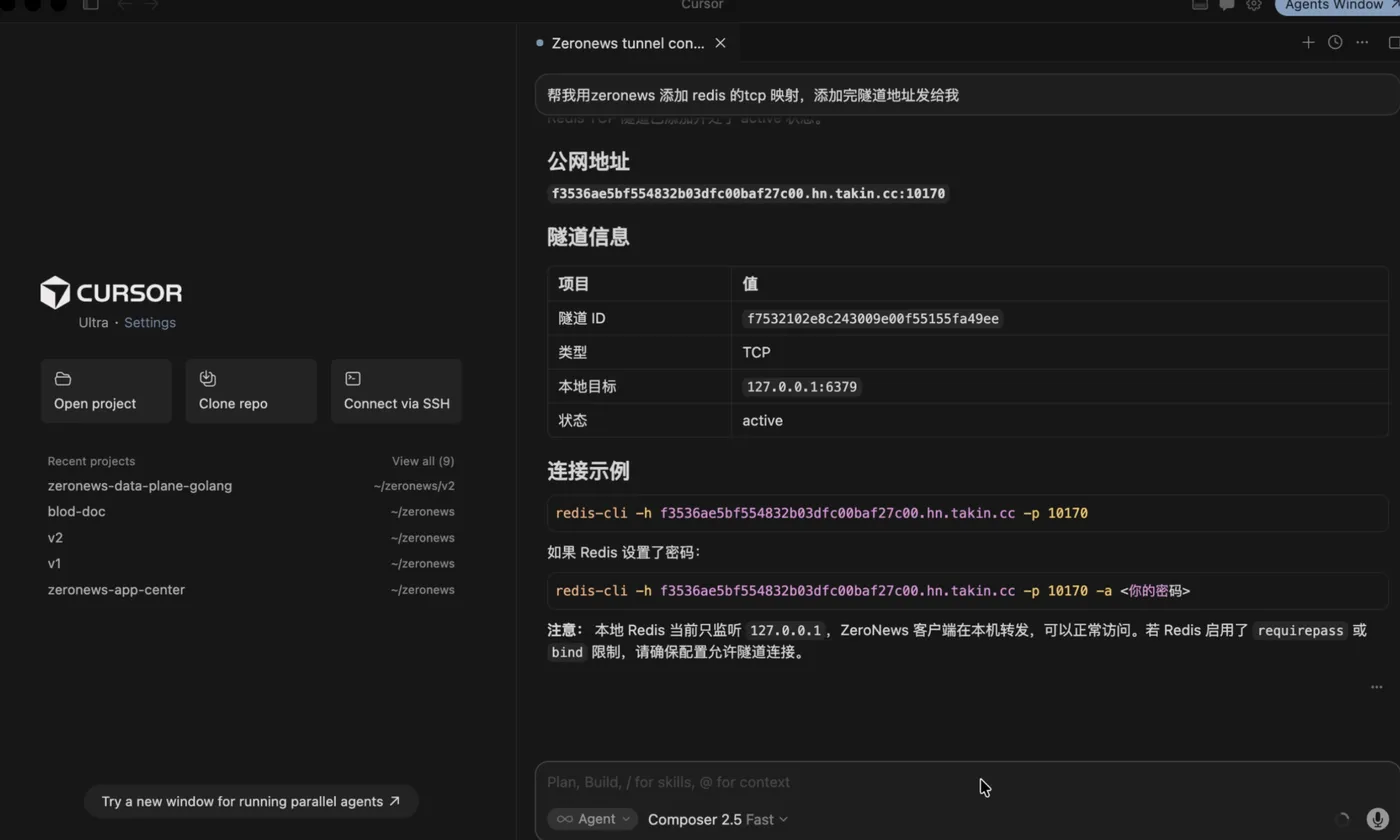Click the Agents Window button
This screenshot has height=840, width=1400.
click(1337, 6)
